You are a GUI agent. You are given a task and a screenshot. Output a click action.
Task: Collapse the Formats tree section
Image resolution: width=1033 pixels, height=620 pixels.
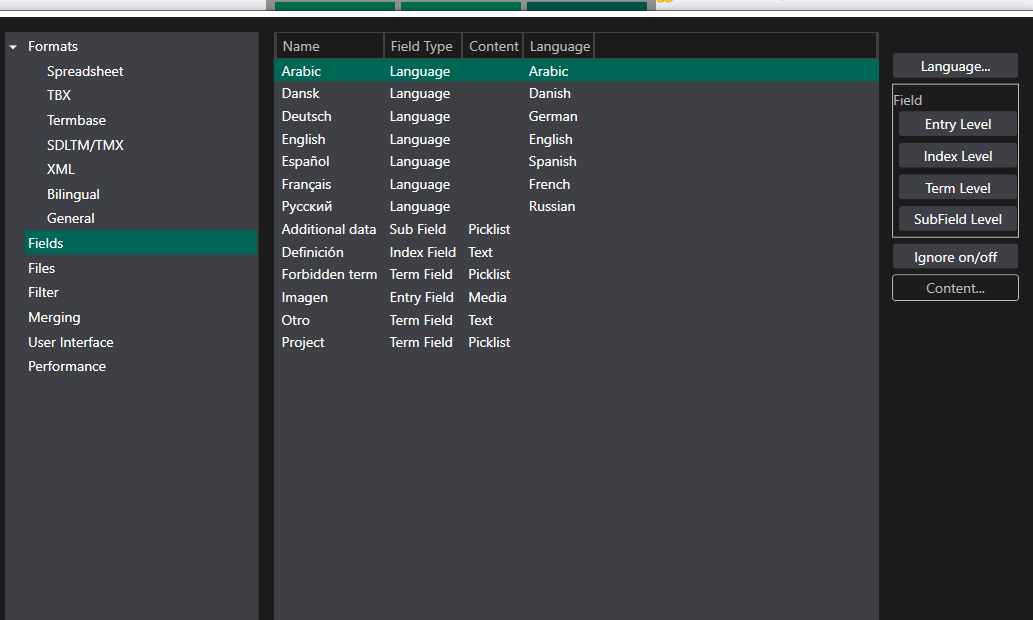(12, 46)
